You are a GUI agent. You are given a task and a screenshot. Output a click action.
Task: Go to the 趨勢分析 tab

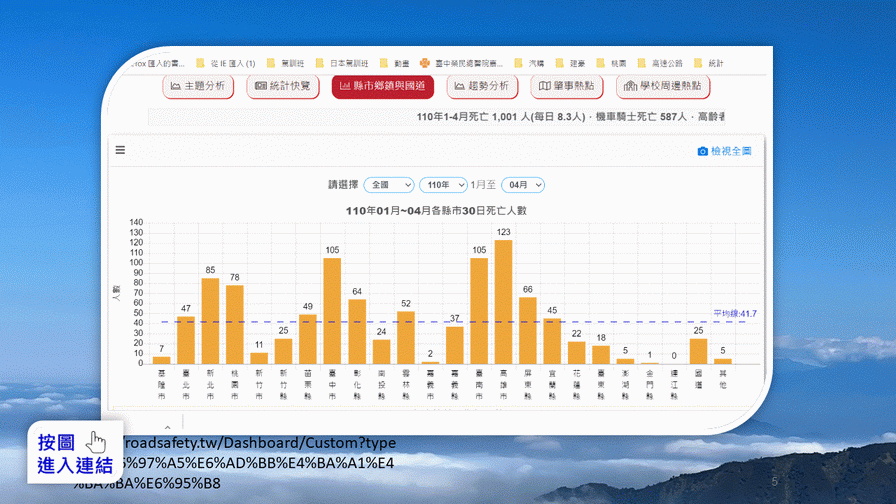482,86
